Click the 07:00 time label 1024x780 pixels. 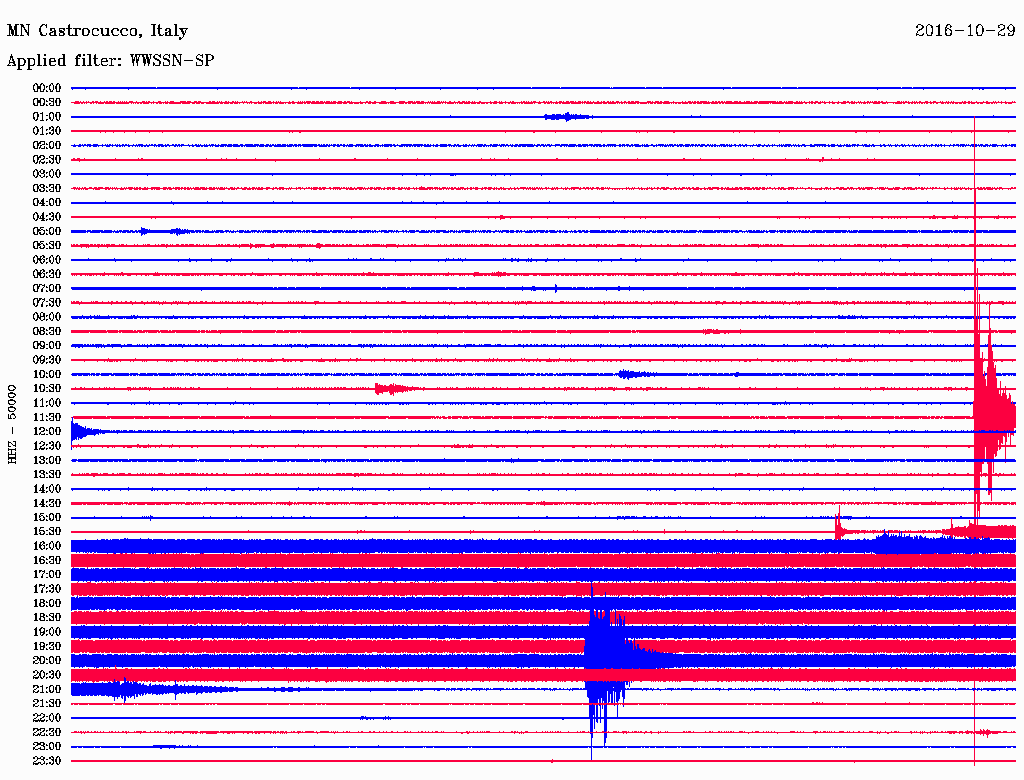tap(47, 288)
